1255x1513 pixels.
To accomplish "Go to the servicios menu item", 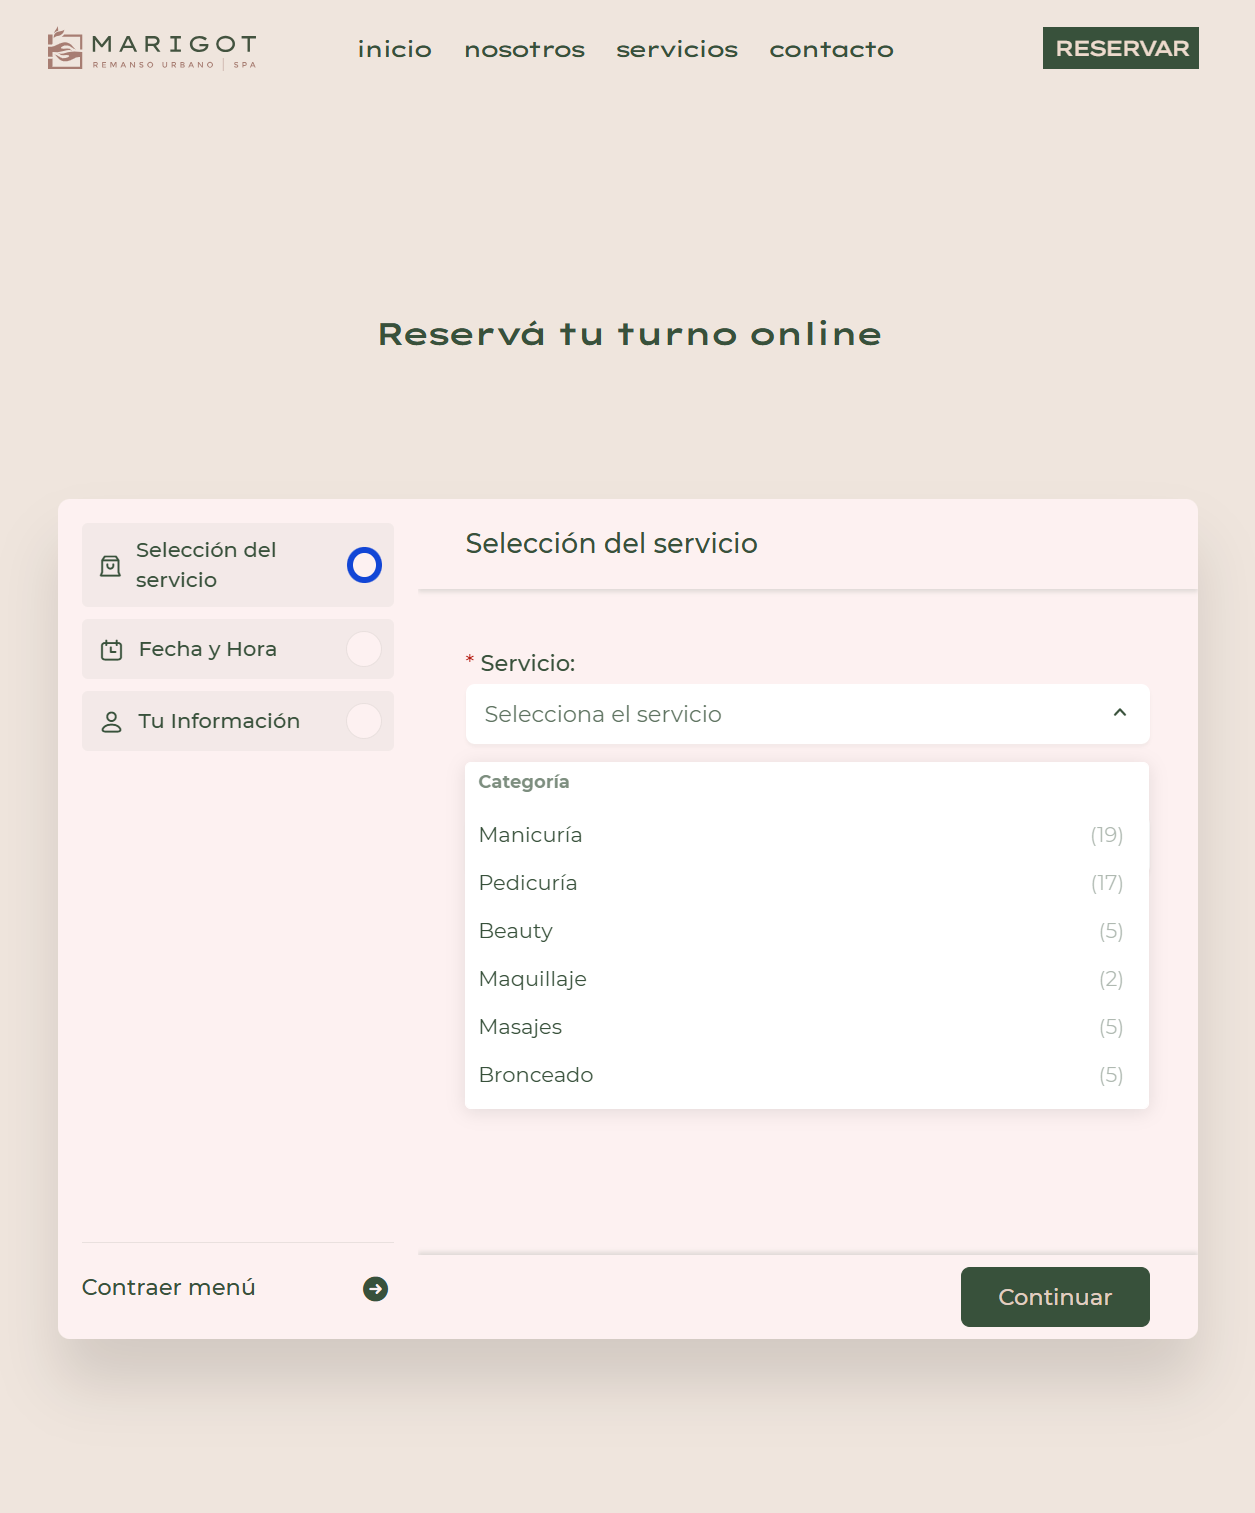I will tap(677, 49).
